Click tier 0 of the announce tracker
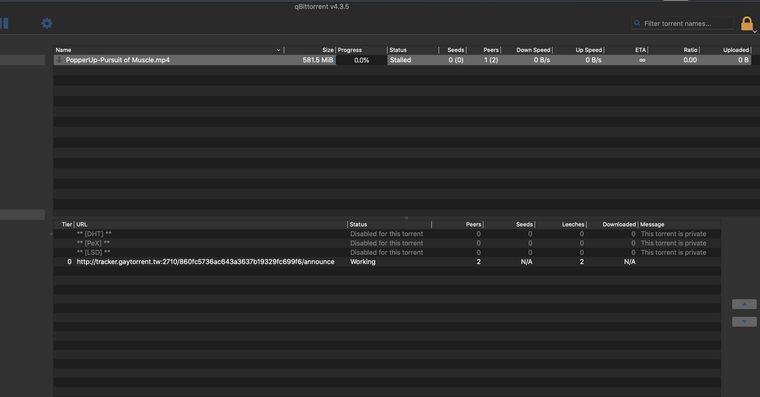This screenshot has width=760, height=397. 69,262
